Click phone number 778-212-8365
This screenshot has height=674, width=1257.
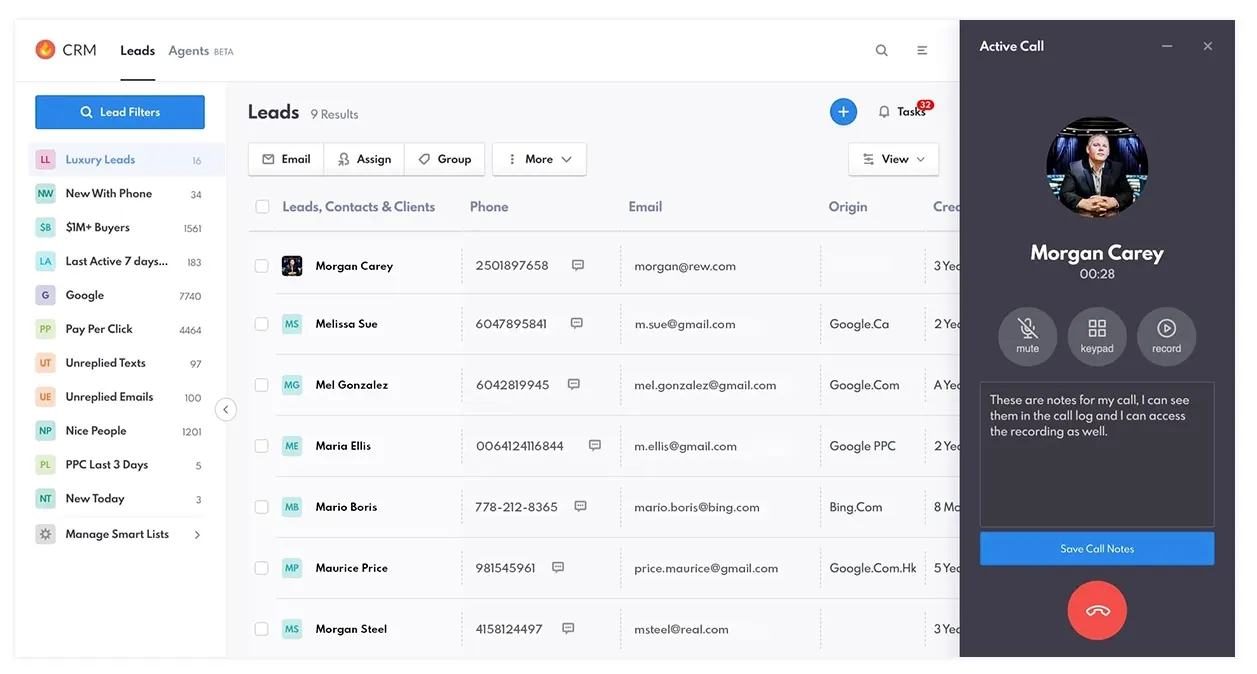pyautogui.click(x=516, y=507)
